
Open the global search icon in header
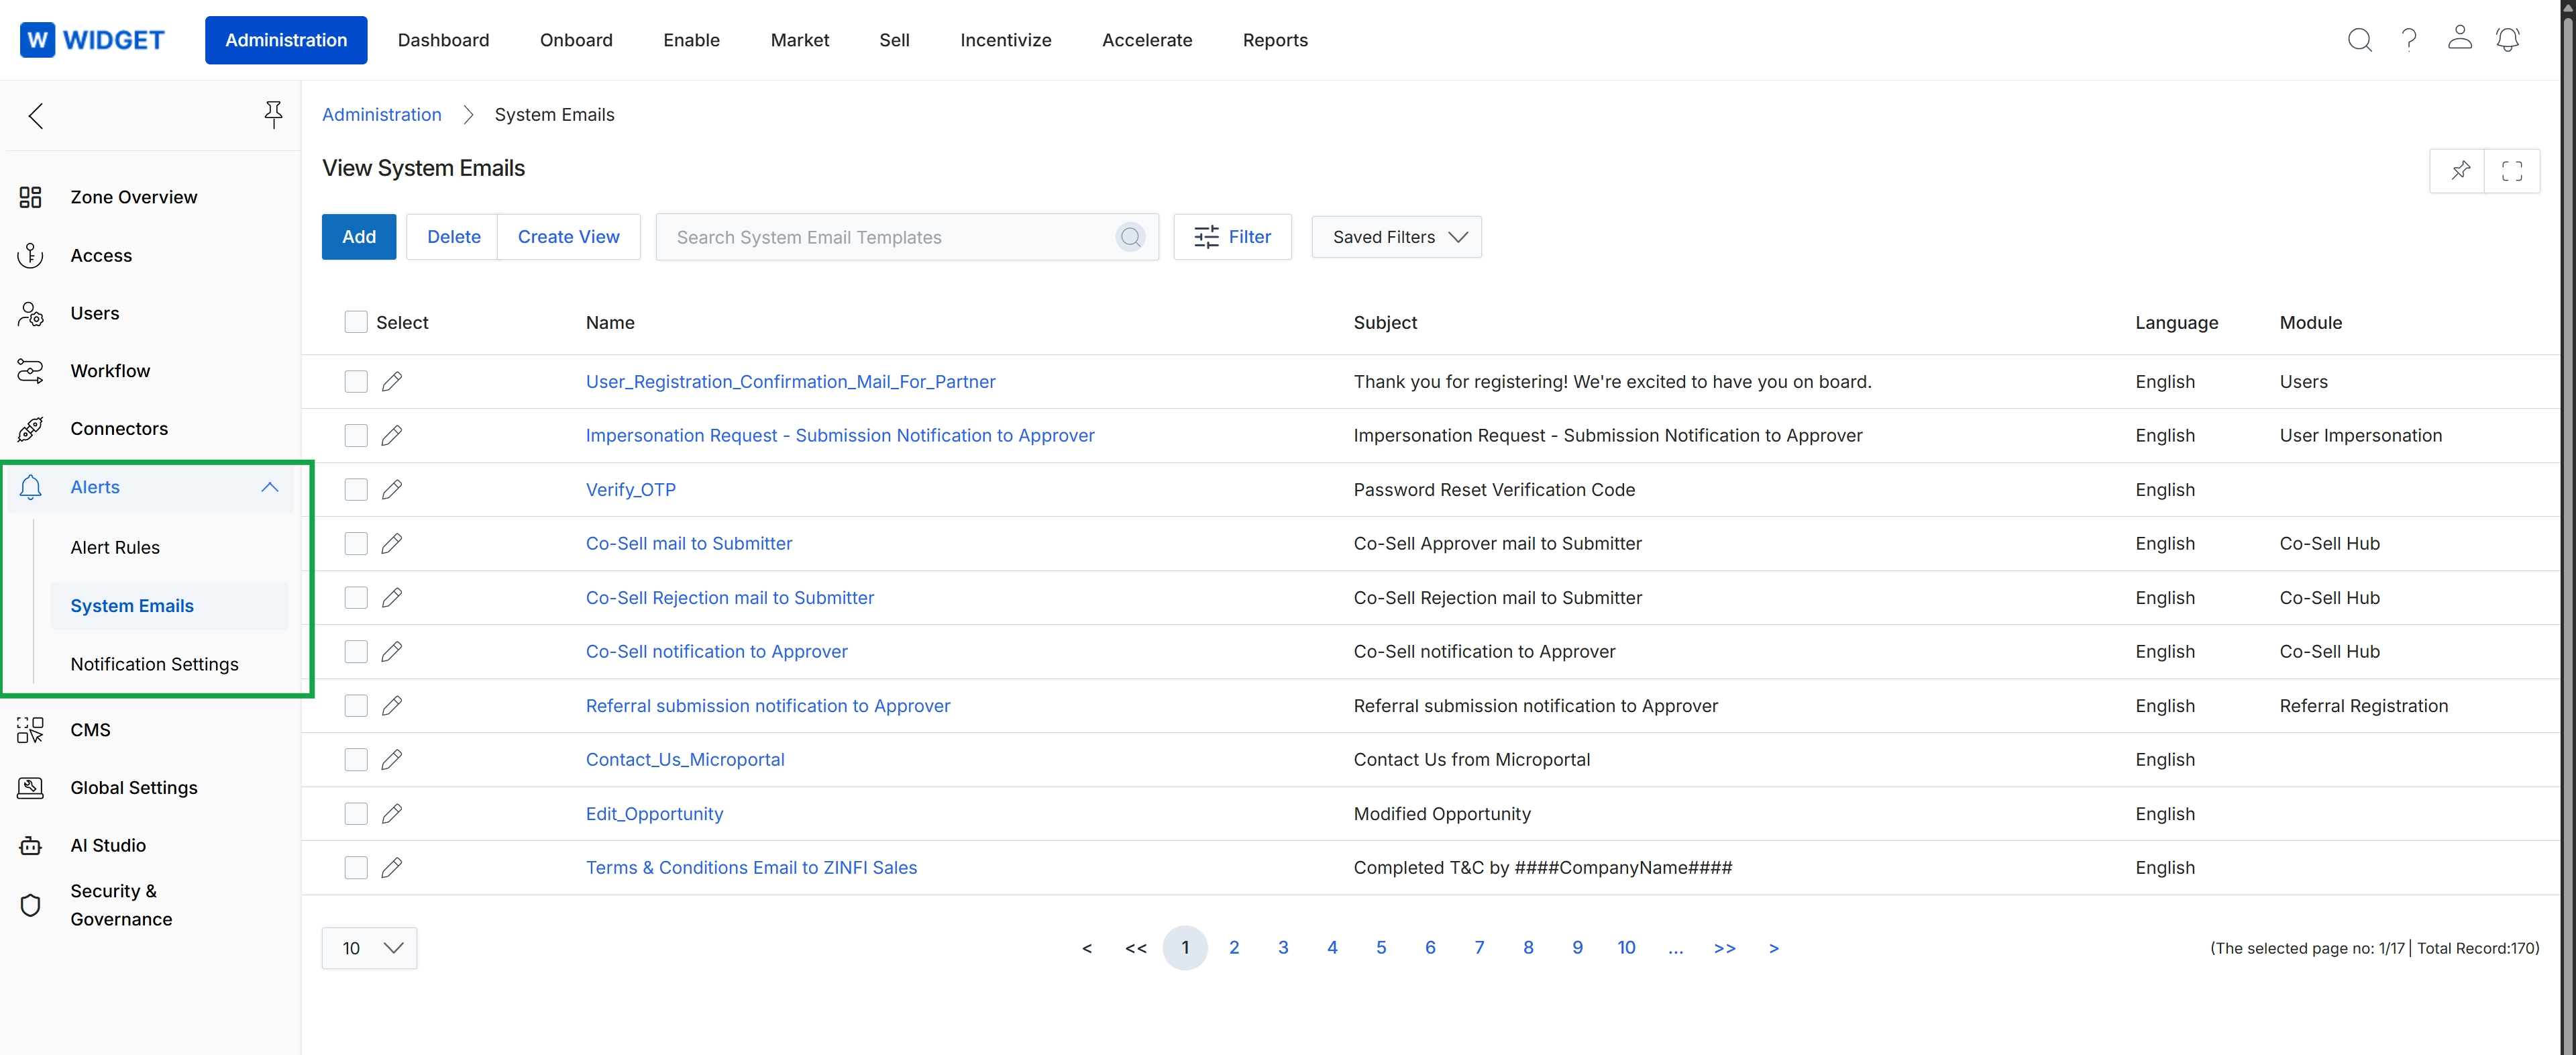click(2359, 40)
